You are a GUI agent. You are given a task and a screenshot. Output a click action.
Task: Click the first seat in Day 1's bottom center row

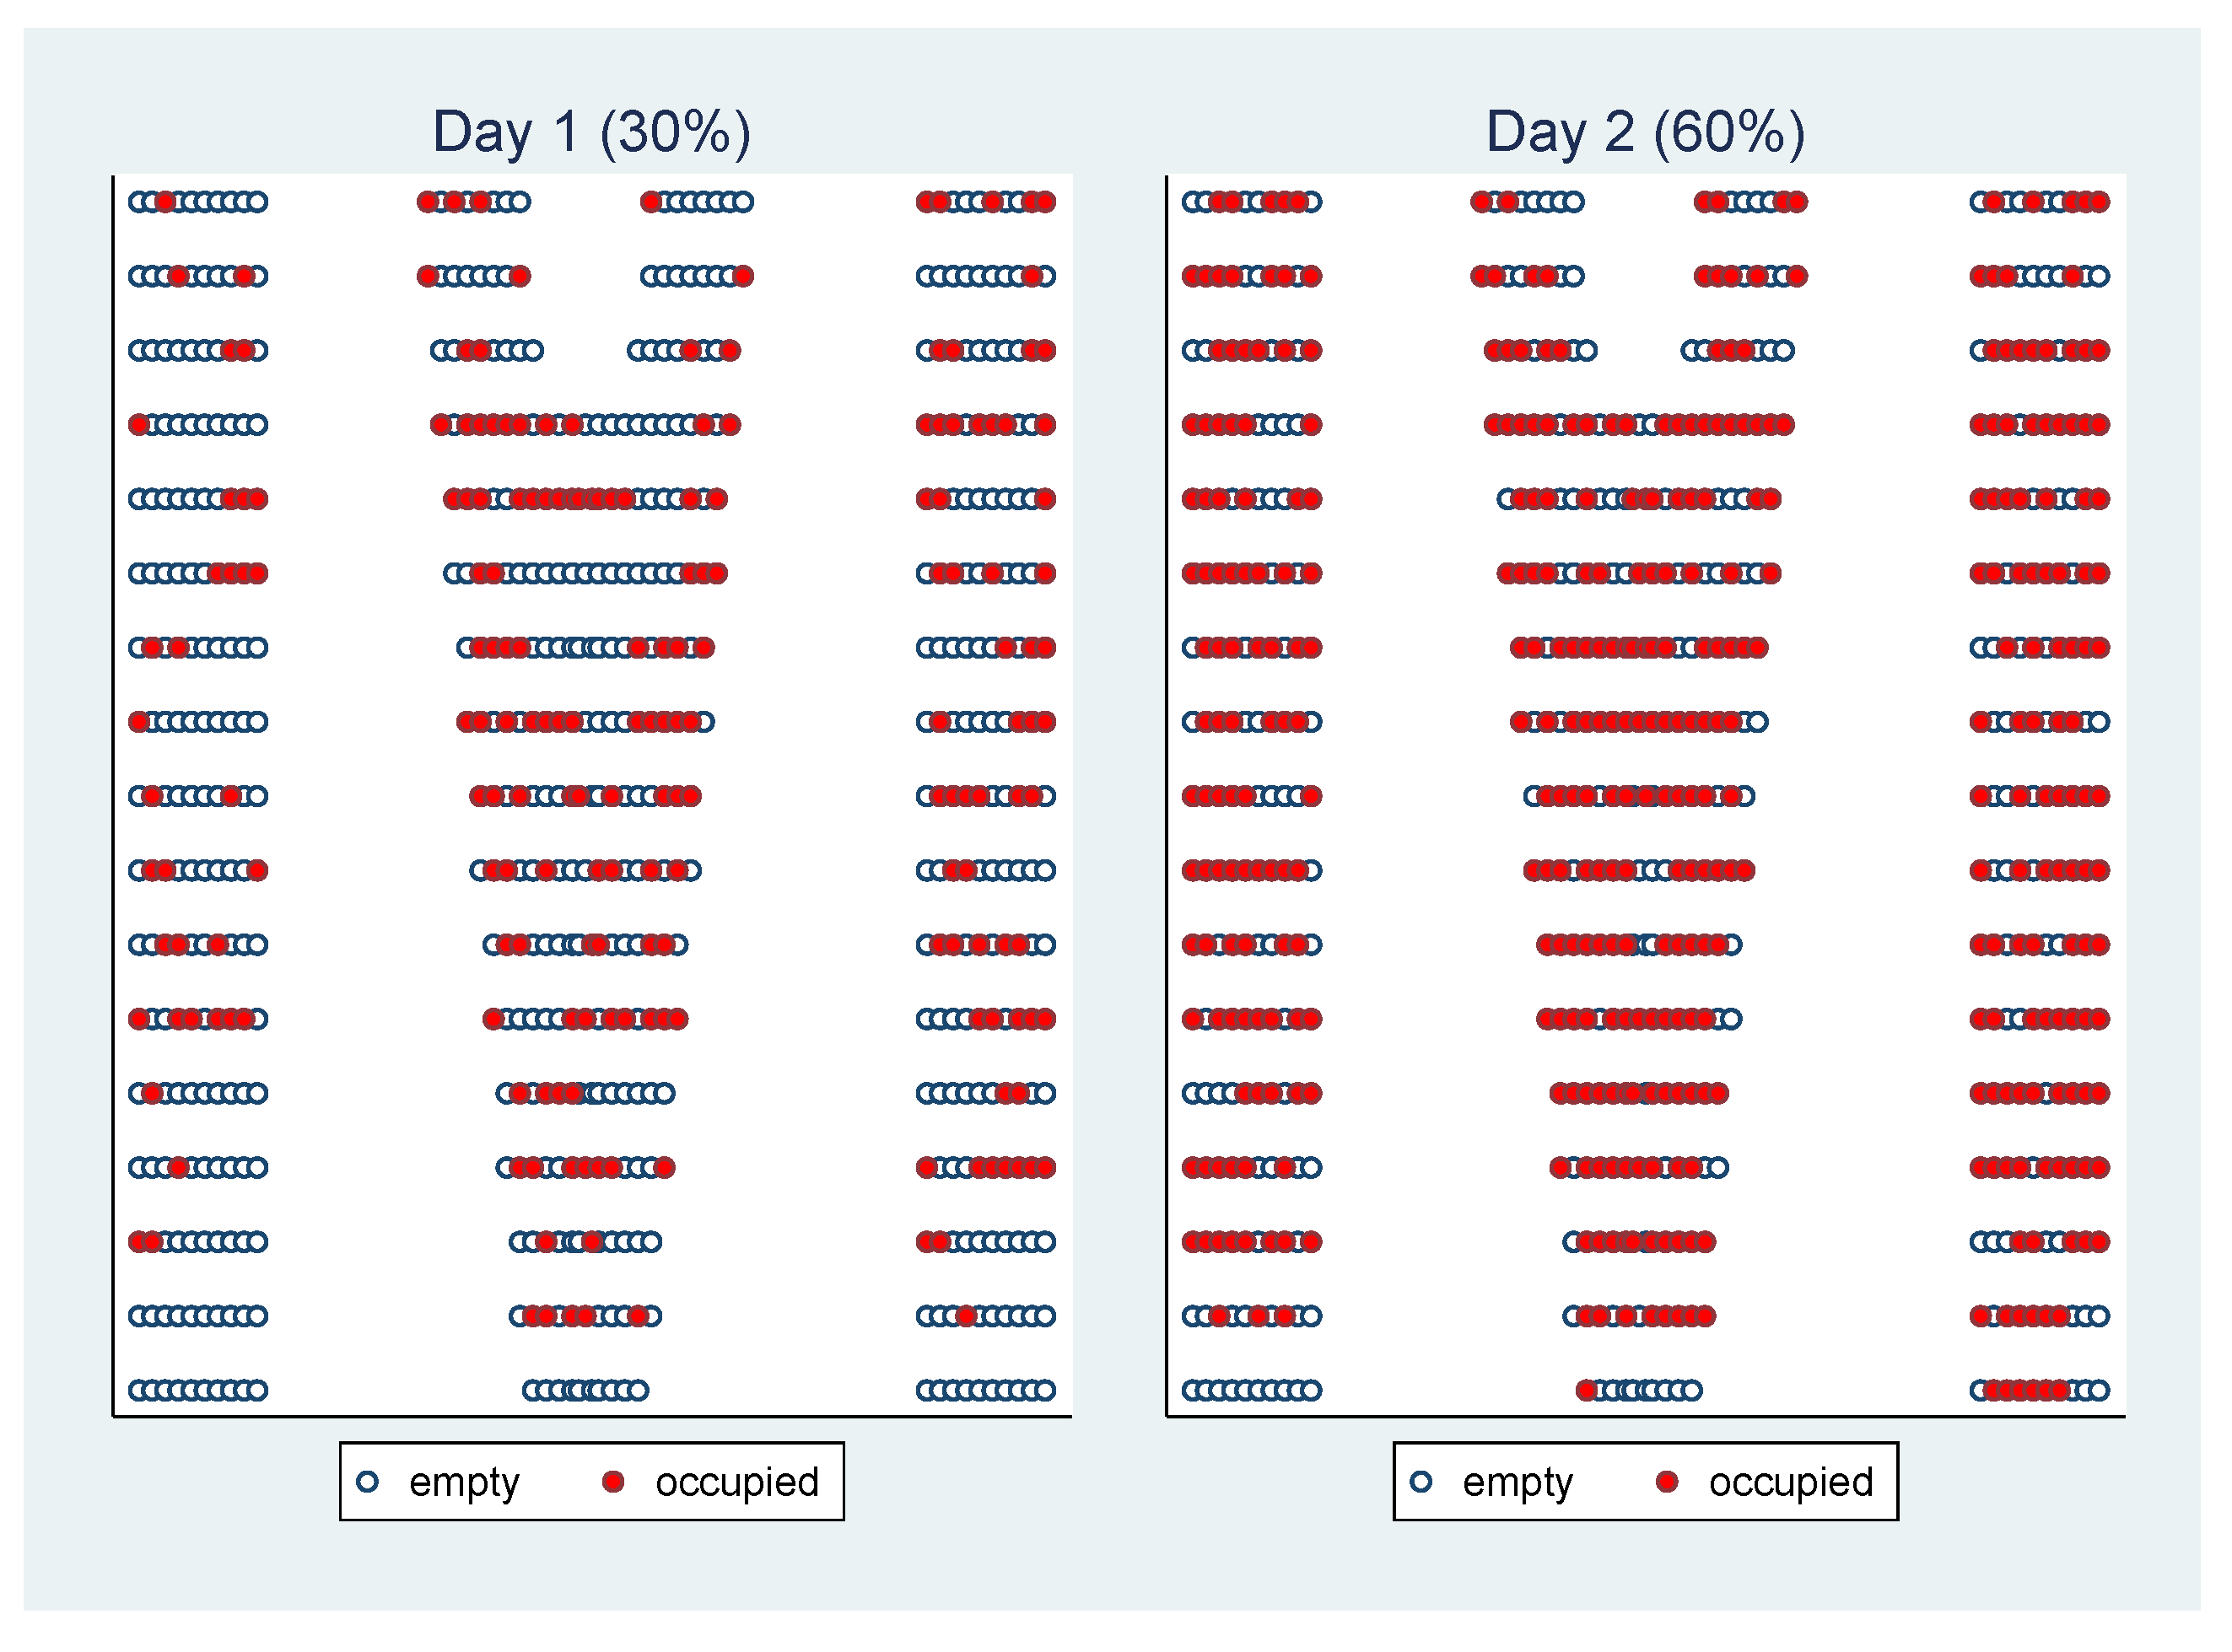click(533, 1390)
